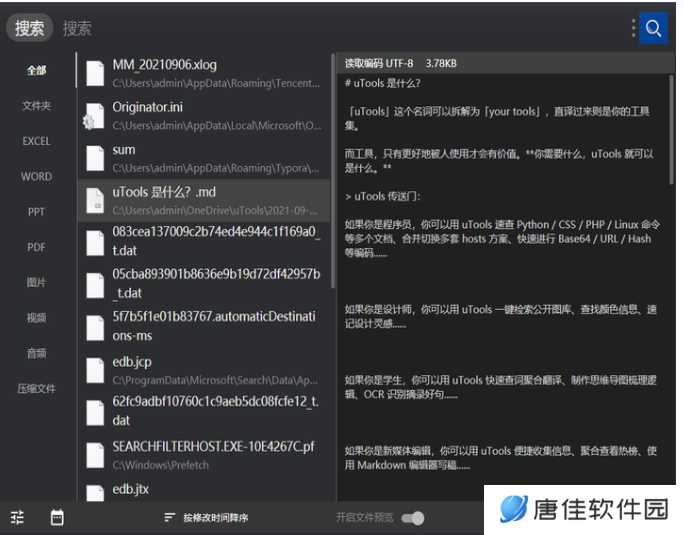Click the 05cba893901b t.dat file icon
The width and height of the screenshot is (684, 535).
(x=95, y=285)
